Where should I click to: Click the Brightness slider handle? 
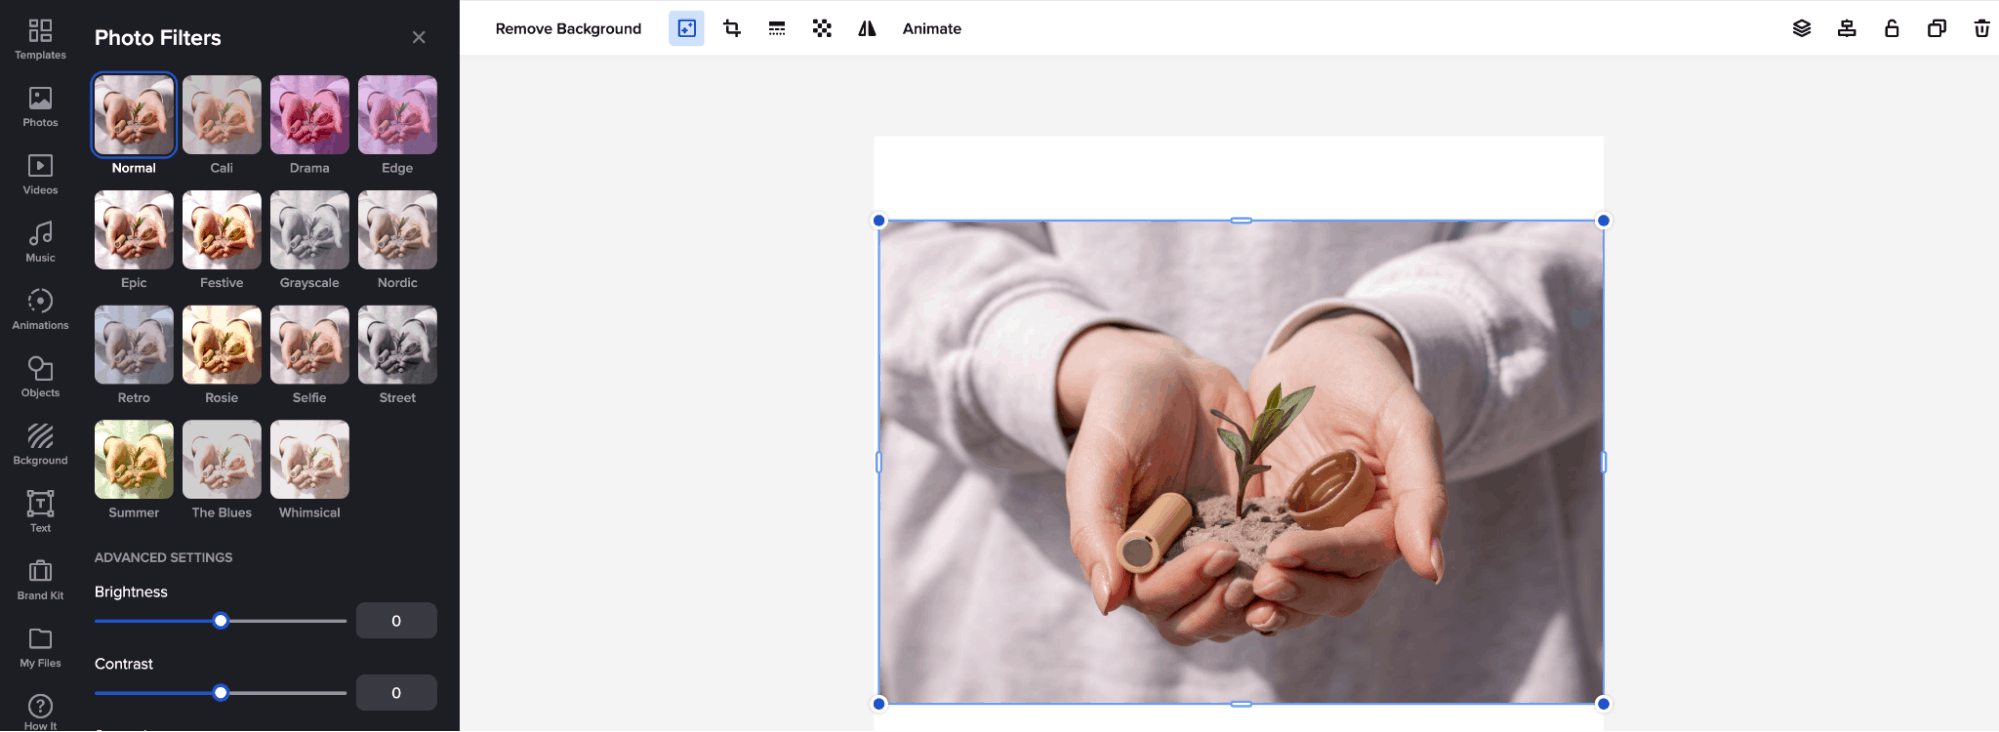(x=221, y=621)
